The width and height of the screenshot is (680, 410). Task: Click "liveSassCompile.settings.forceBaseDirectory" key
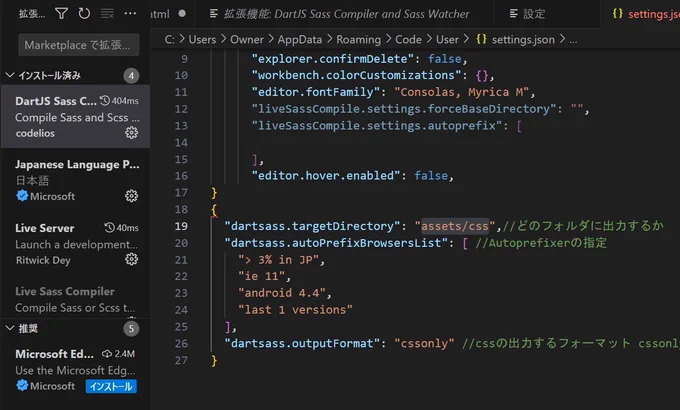[404, 109]
